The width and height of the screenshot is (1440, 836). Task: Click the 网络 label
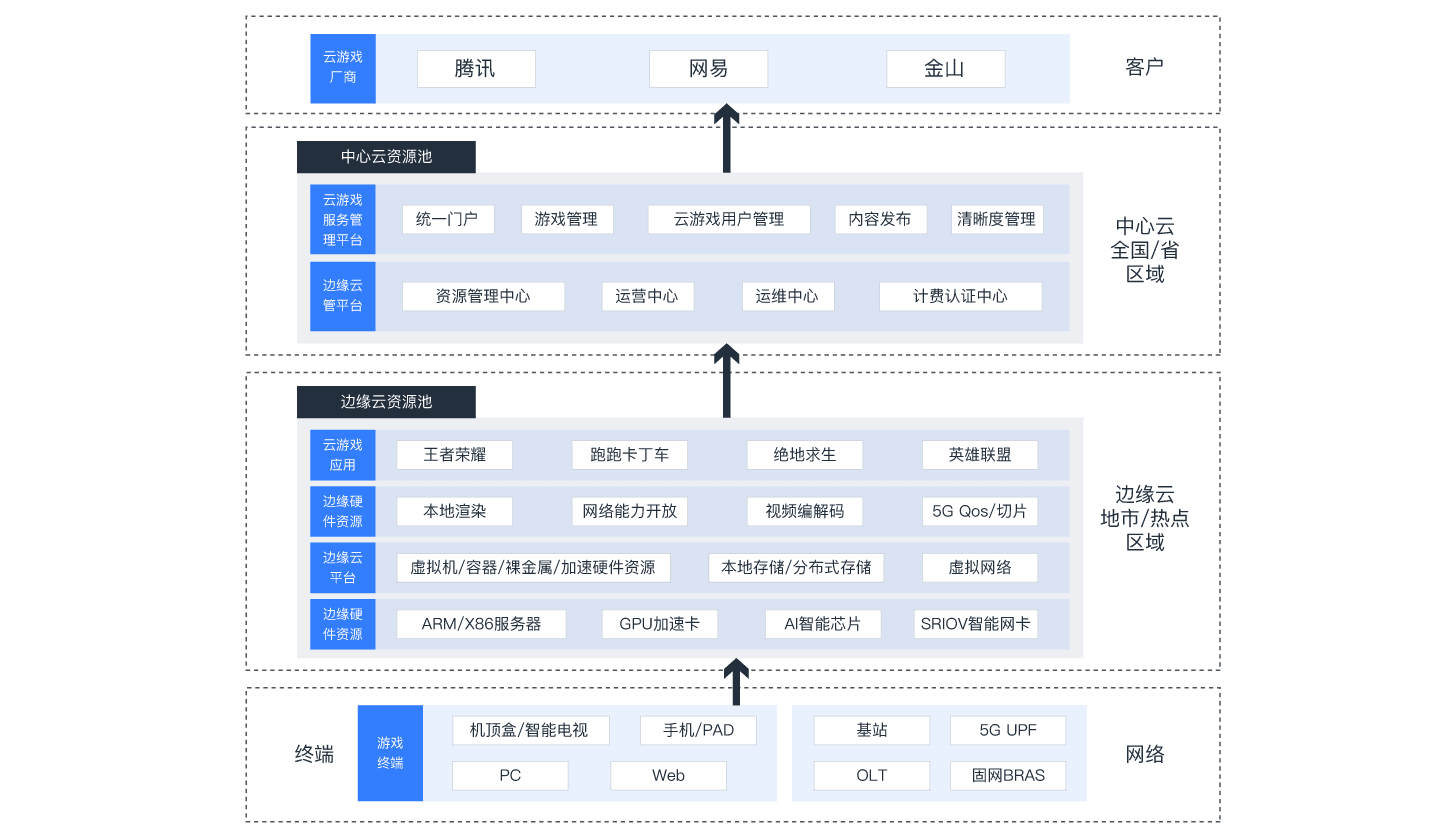(x=1144, y=754)
